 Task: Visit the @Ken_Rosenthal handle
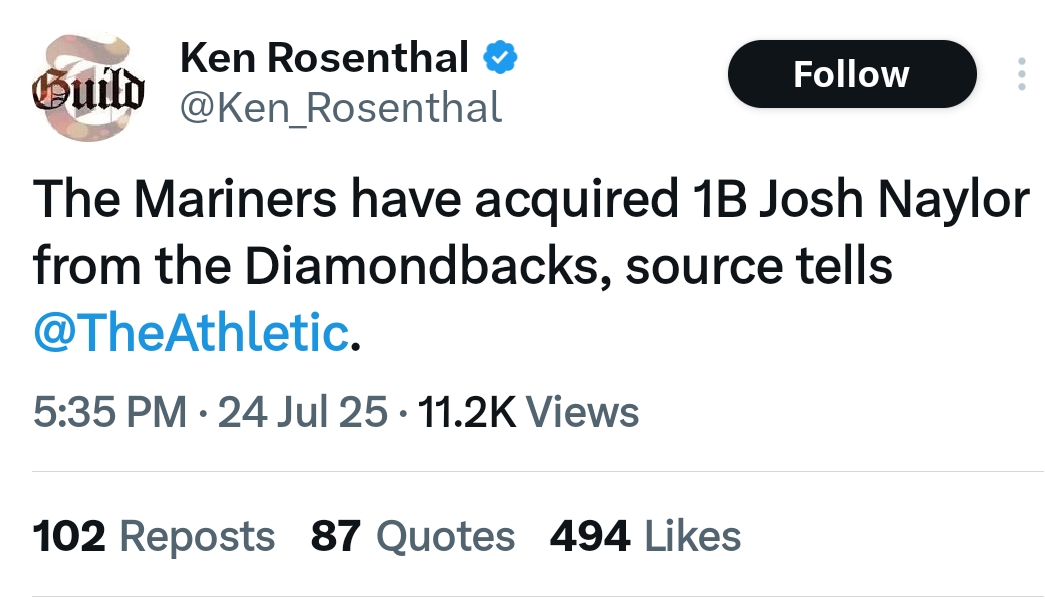point(341,109)
